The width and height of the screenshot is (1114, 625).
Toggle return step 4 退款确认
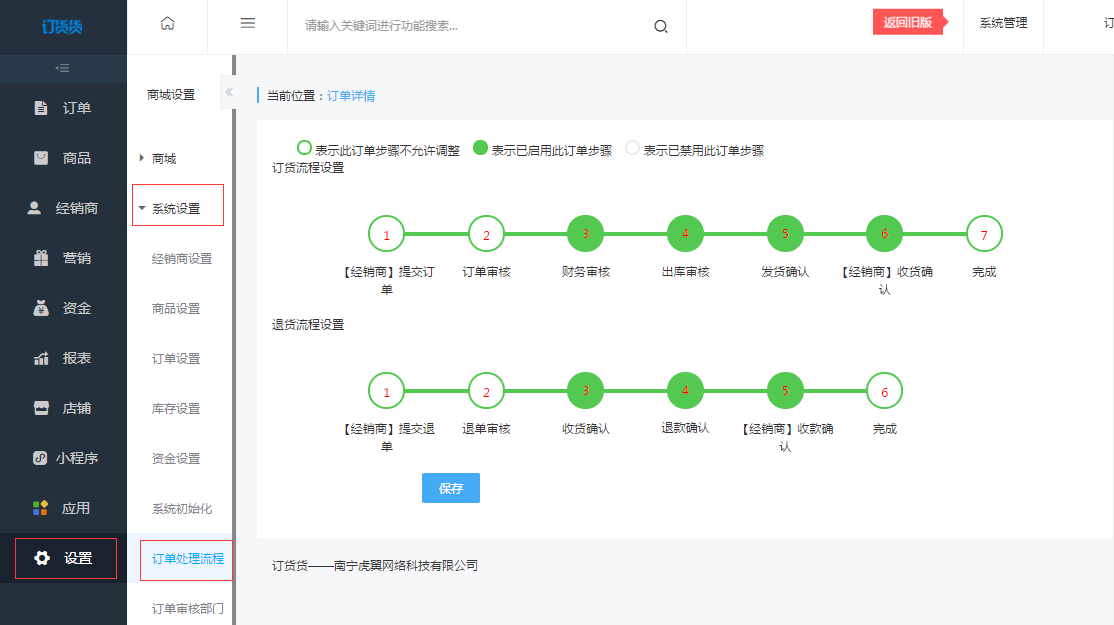click(685, 391)
